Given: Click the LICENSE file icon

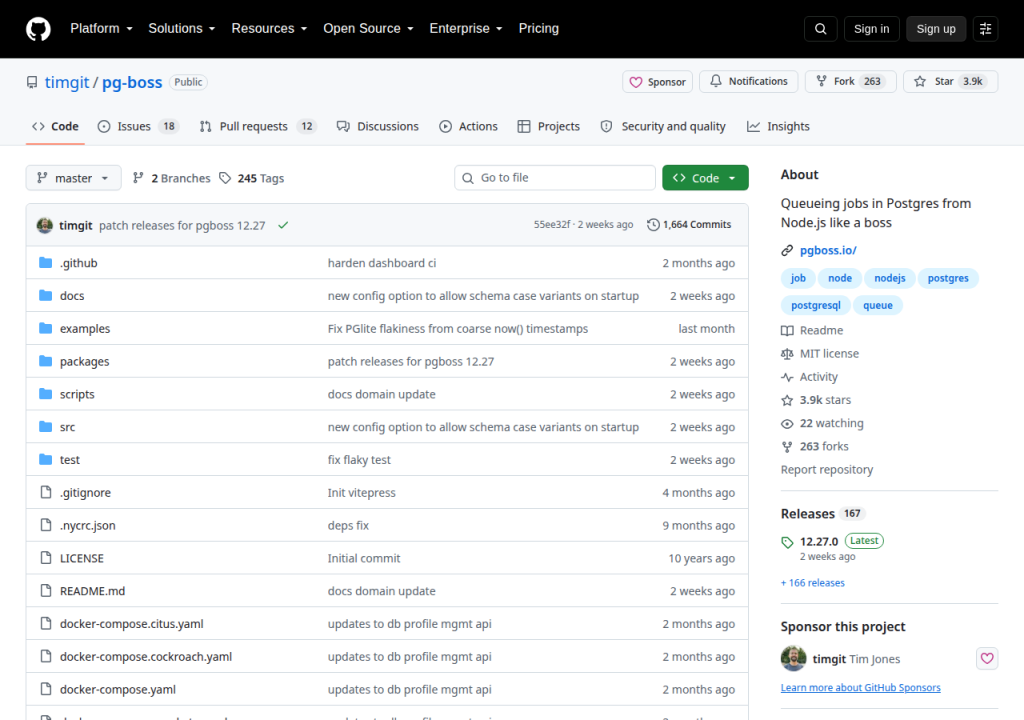Looking at the screenshot, I should (x=45, y=557).
